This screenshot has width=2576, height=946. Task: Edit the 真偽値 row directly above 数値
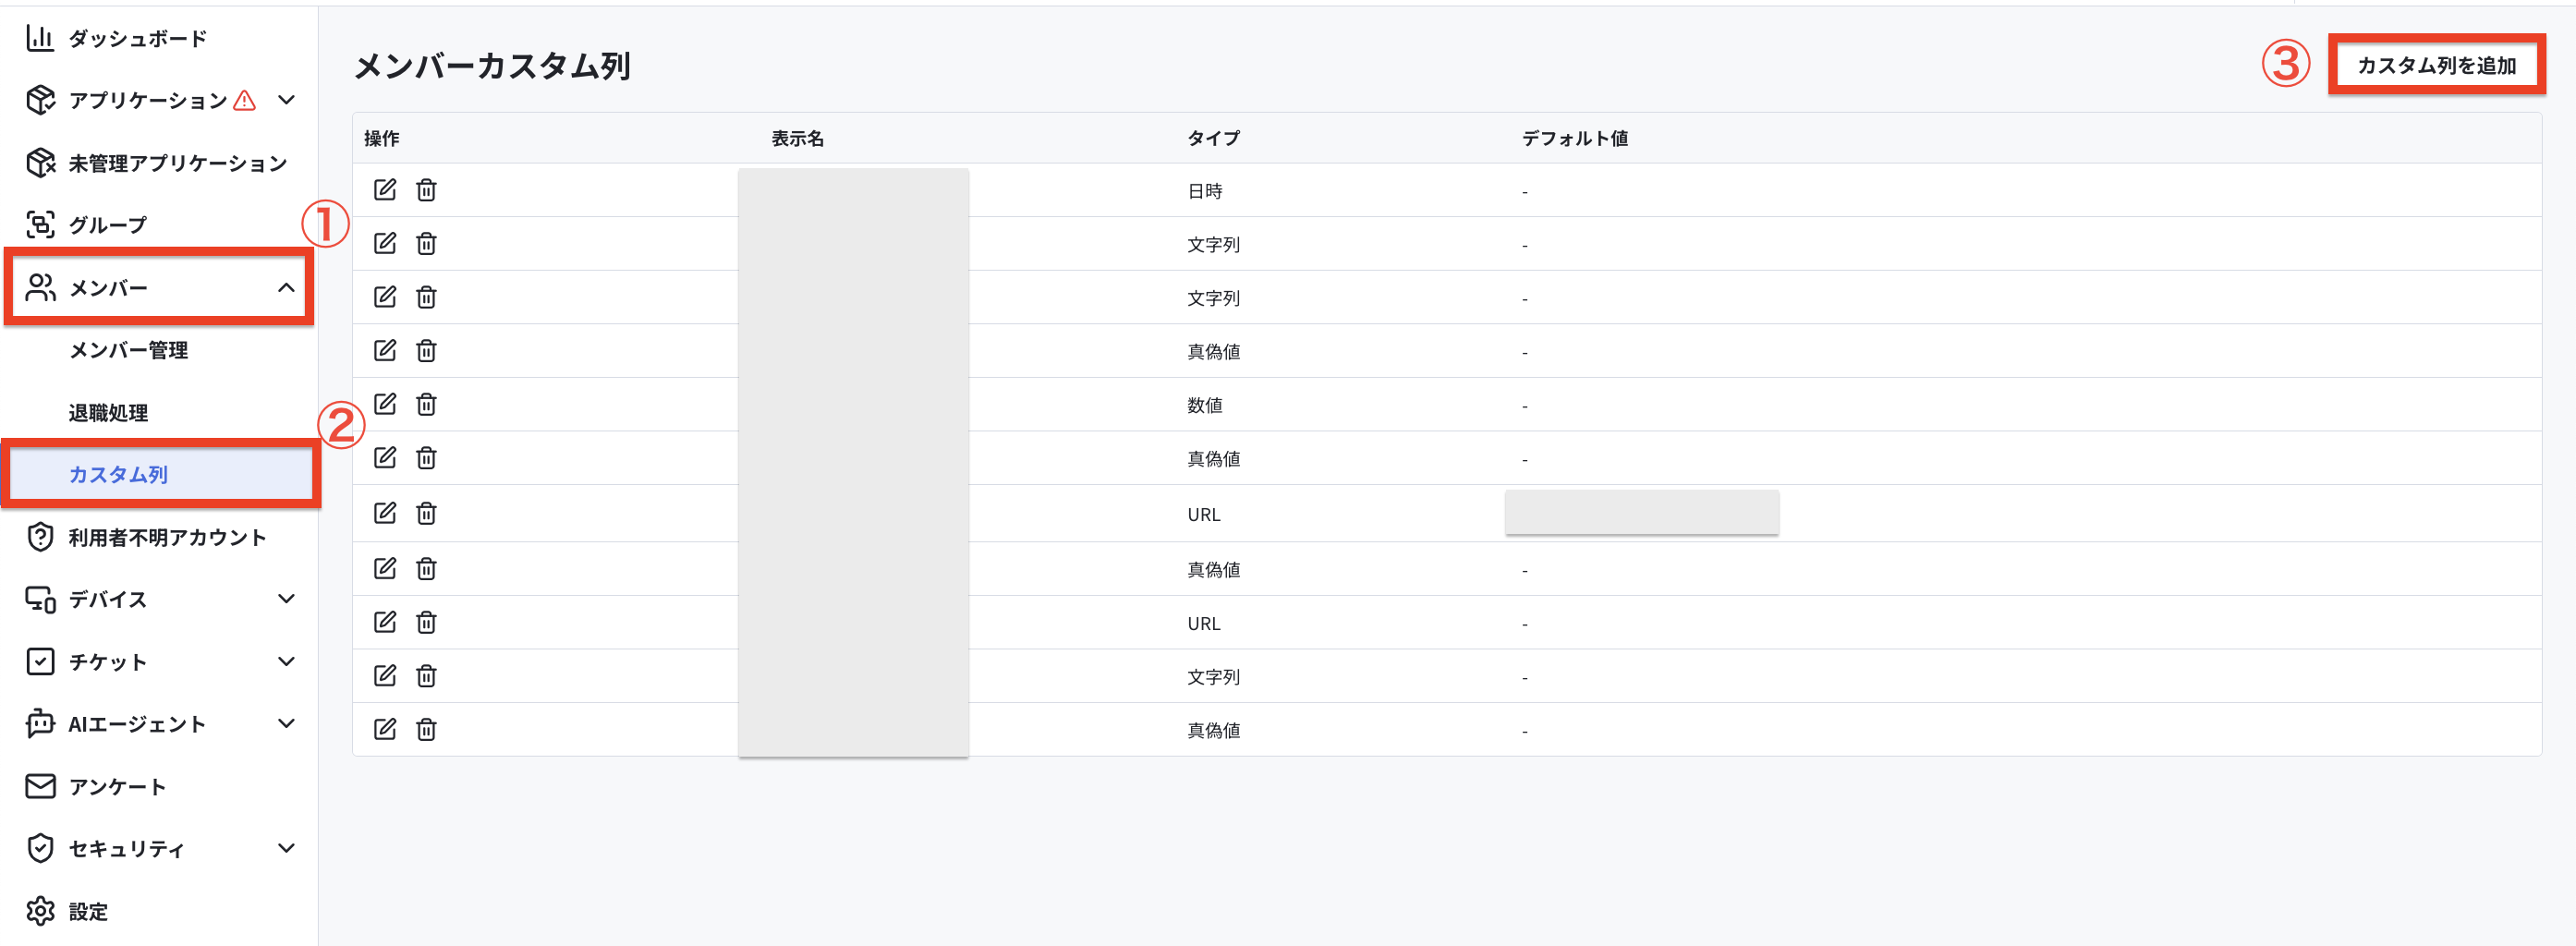(385, 350)
